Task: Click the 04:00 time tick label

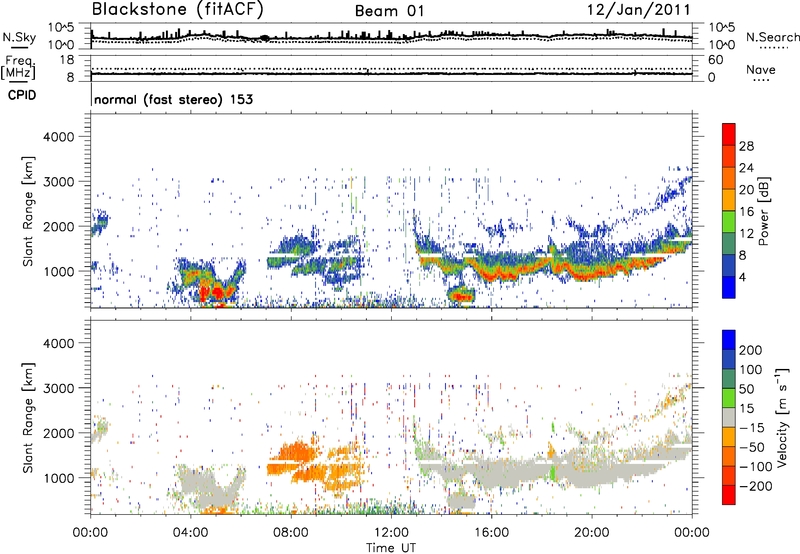Action: 190,533
